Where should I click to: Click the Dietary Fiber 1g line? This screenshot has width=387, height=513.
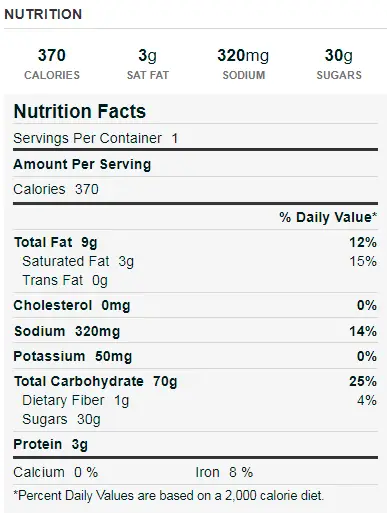pos(195,400)
